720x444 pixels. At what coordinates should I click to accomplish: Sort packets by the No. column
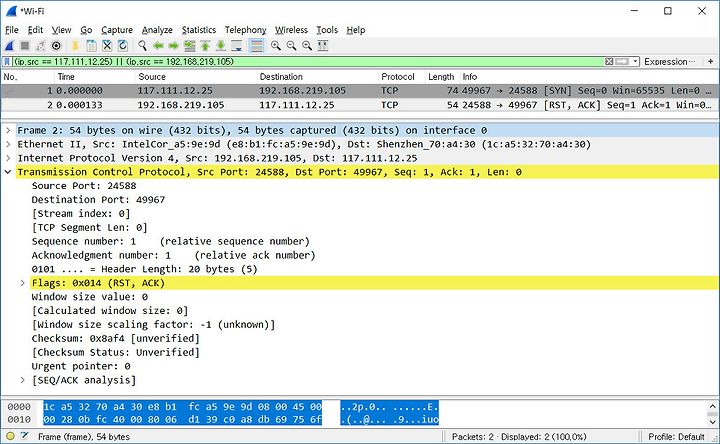coord(28,77)
